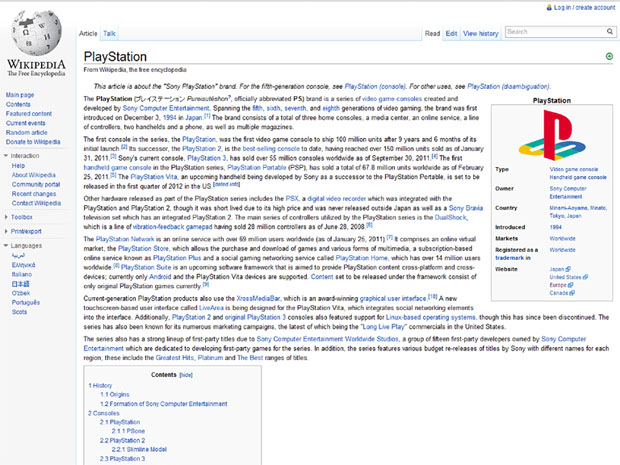Open Contact Wikipedia link
This screenshot has width=620, height=465.
(36, 203)
